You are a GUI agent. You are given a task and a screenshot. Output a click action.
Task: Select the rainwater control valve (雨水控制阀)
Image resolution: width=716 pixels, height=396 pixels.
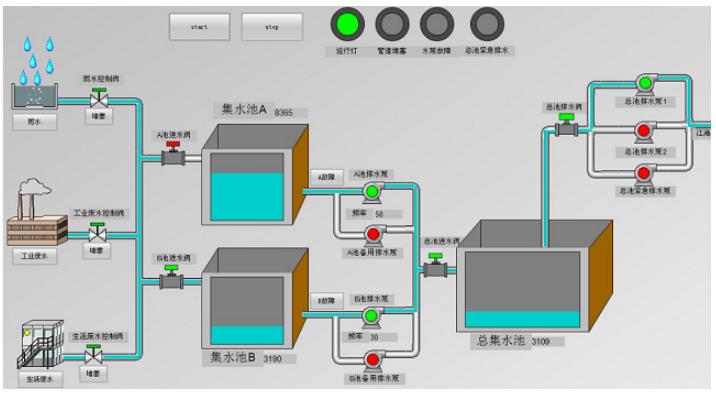pyautogui.click(x=99, y=98)
